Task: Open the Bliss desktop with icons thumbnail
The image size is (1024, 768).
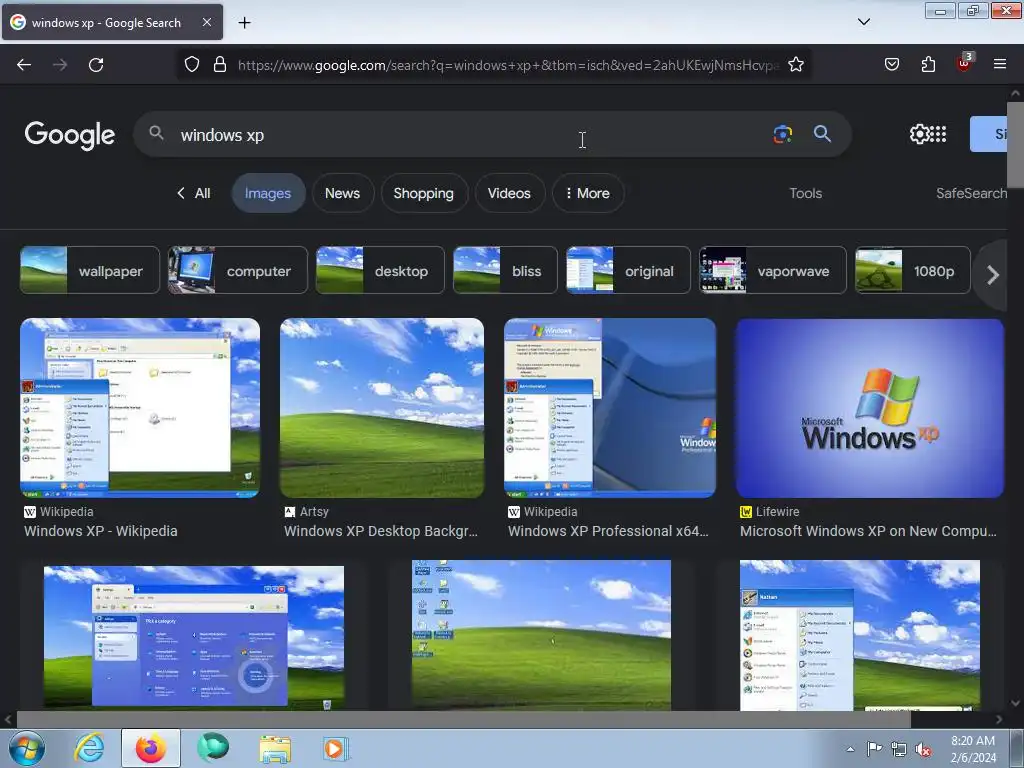Action: coord(541,635)
